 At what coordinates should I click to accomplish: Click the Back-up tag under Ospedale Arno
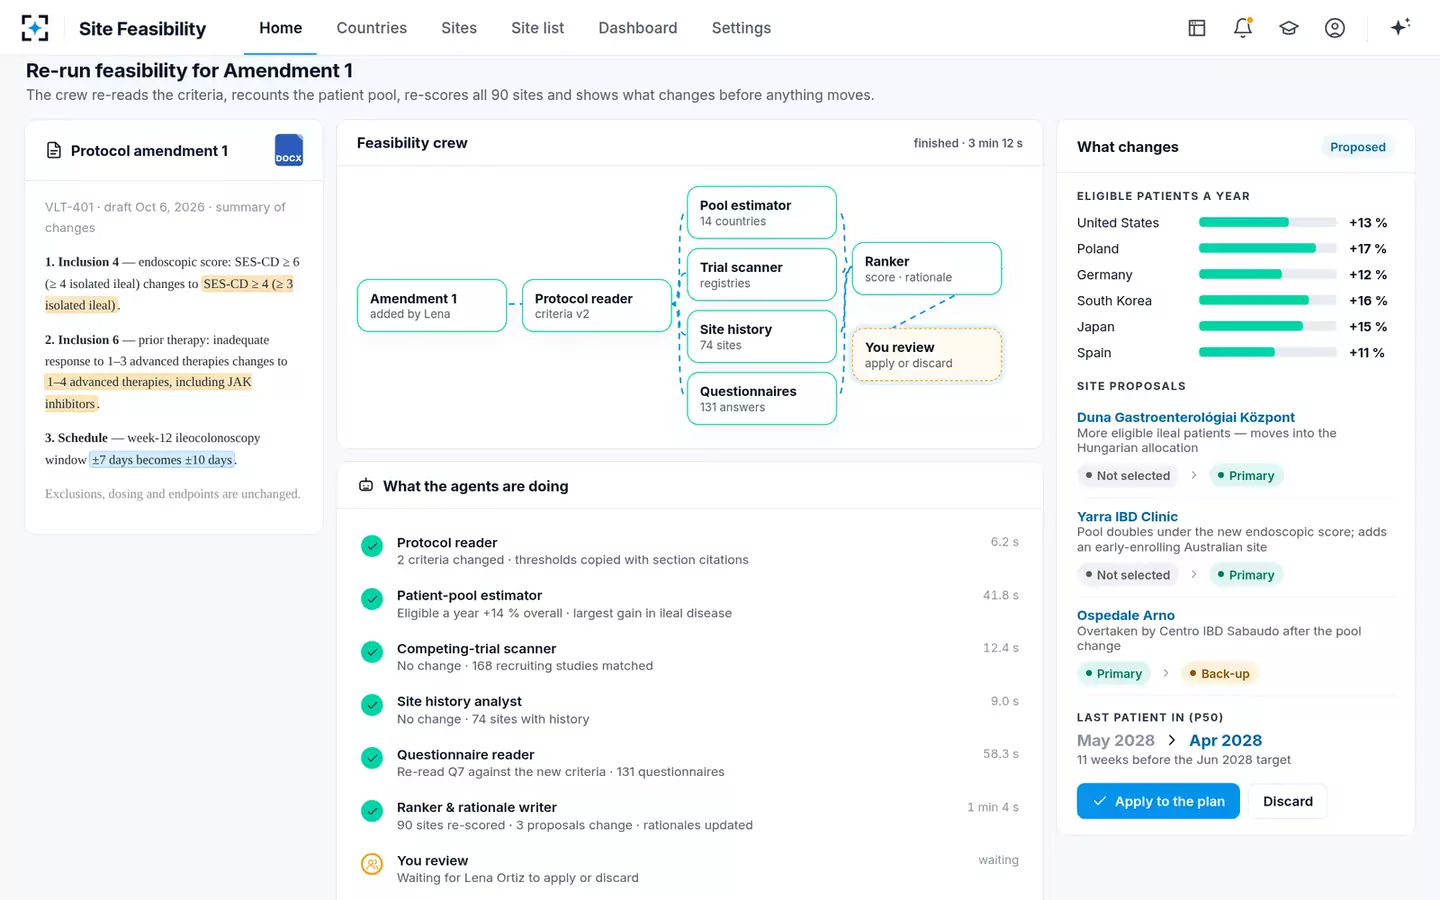tap(1219, 673)
